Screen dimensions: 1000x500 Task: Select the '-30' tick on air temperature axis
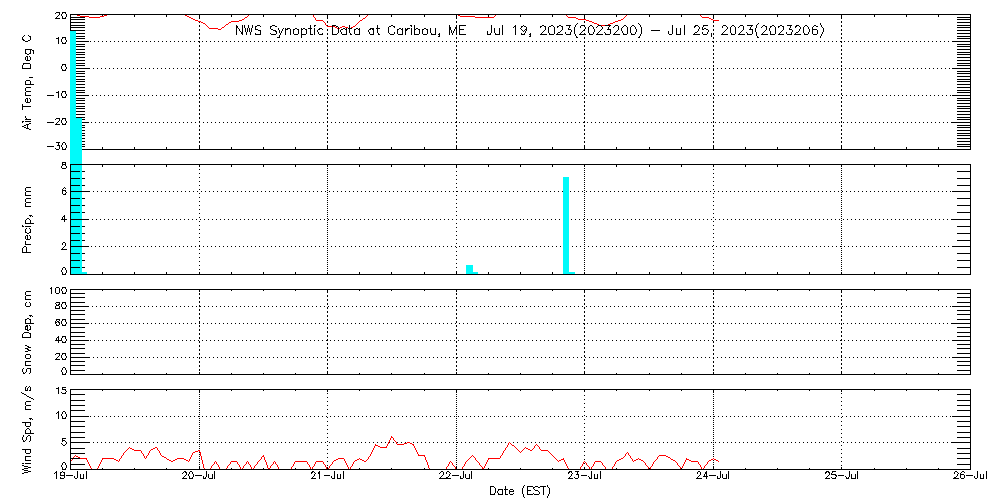56,146
